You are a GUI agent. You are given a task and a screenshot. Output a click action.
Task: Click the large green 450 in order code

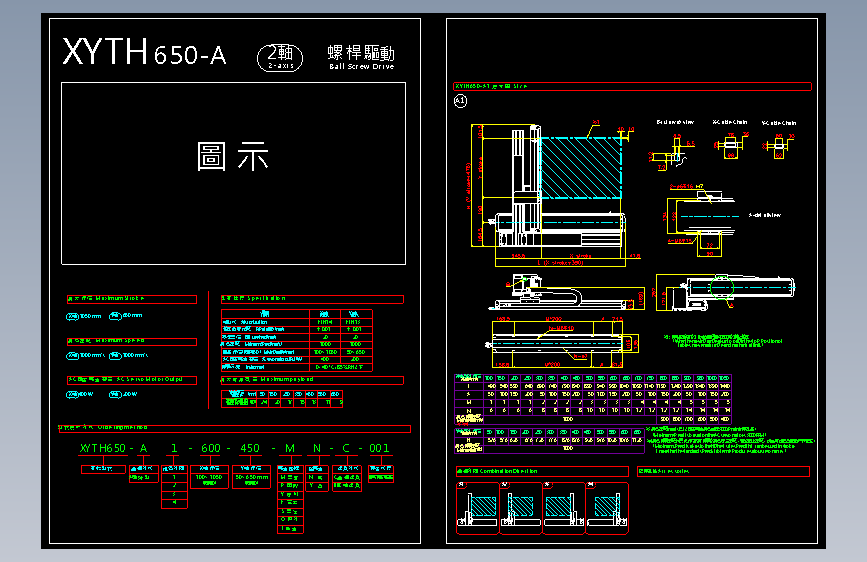pyautogui.click(x=250, y=448)
